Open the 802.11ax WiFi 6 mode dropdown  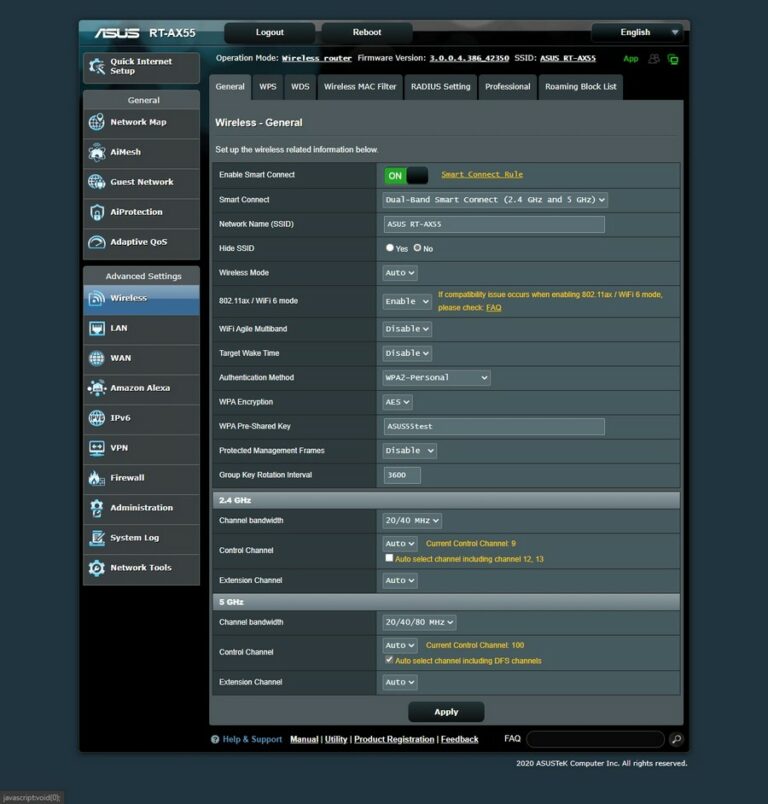click(x=407, y=301)
